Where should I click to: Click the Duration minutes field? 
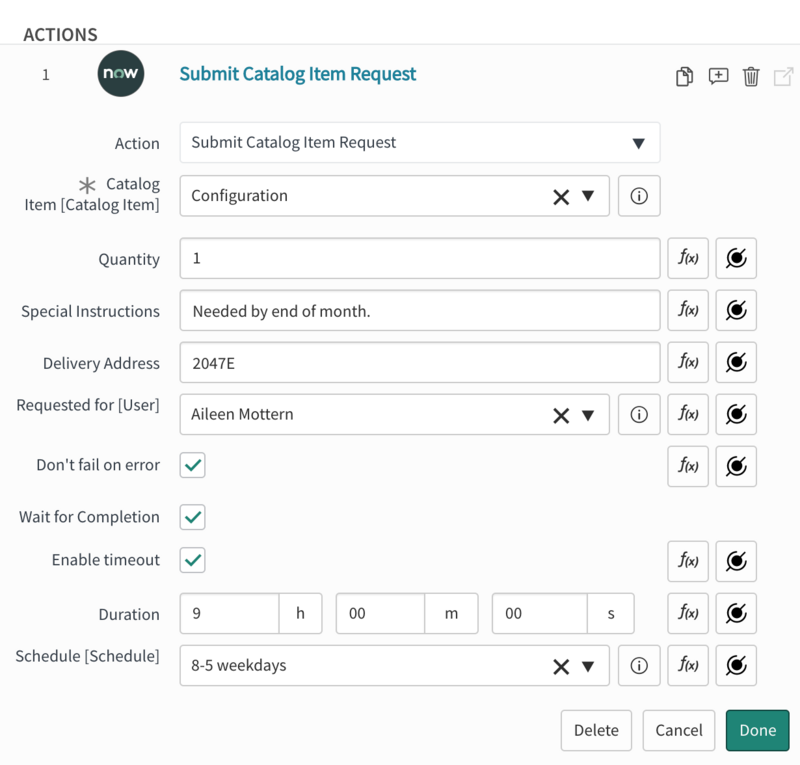click(x=380, y=613)
